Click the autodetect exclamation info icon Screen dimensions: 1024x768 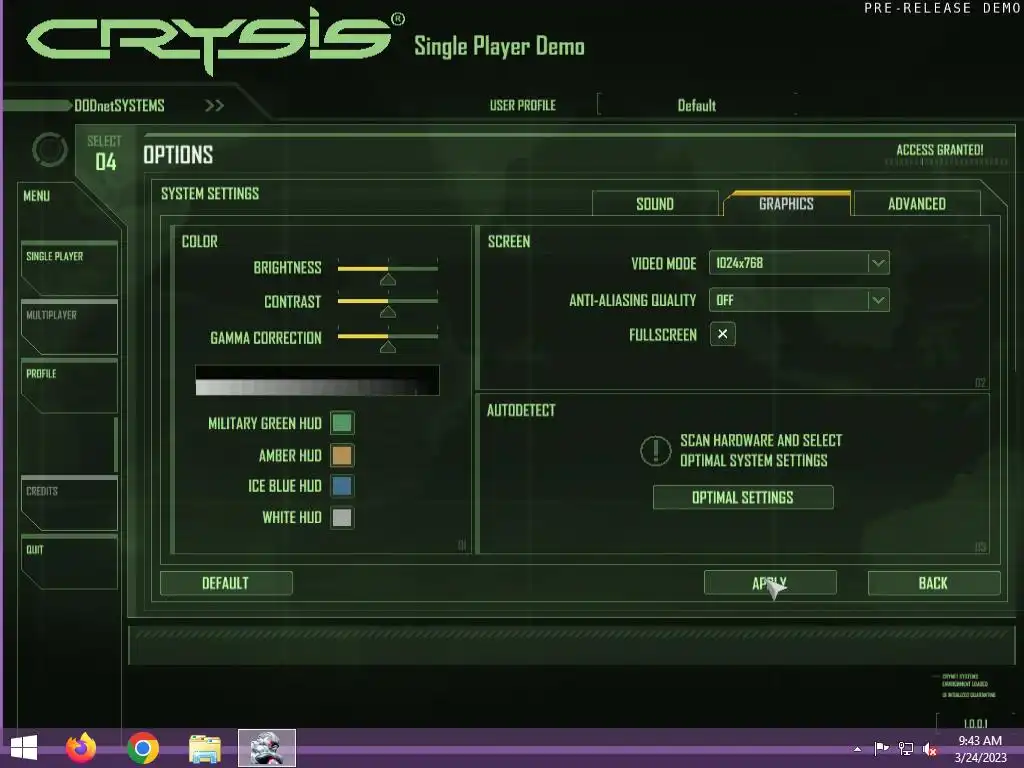coord(656,451)
